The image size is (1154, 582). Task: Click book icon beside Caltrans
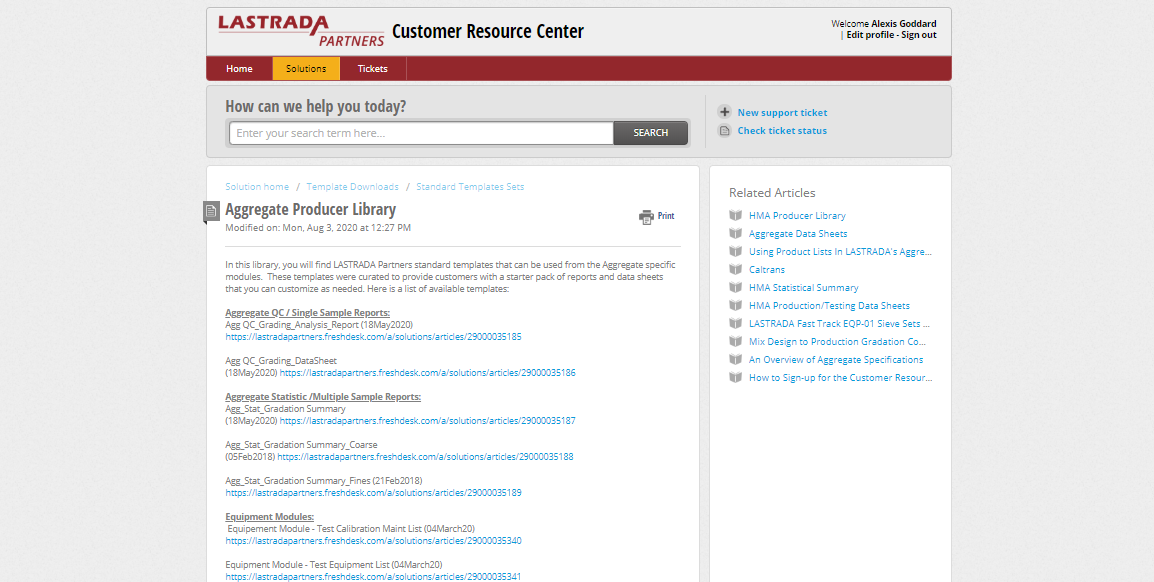pyautogui.click(x=735, y=269)
